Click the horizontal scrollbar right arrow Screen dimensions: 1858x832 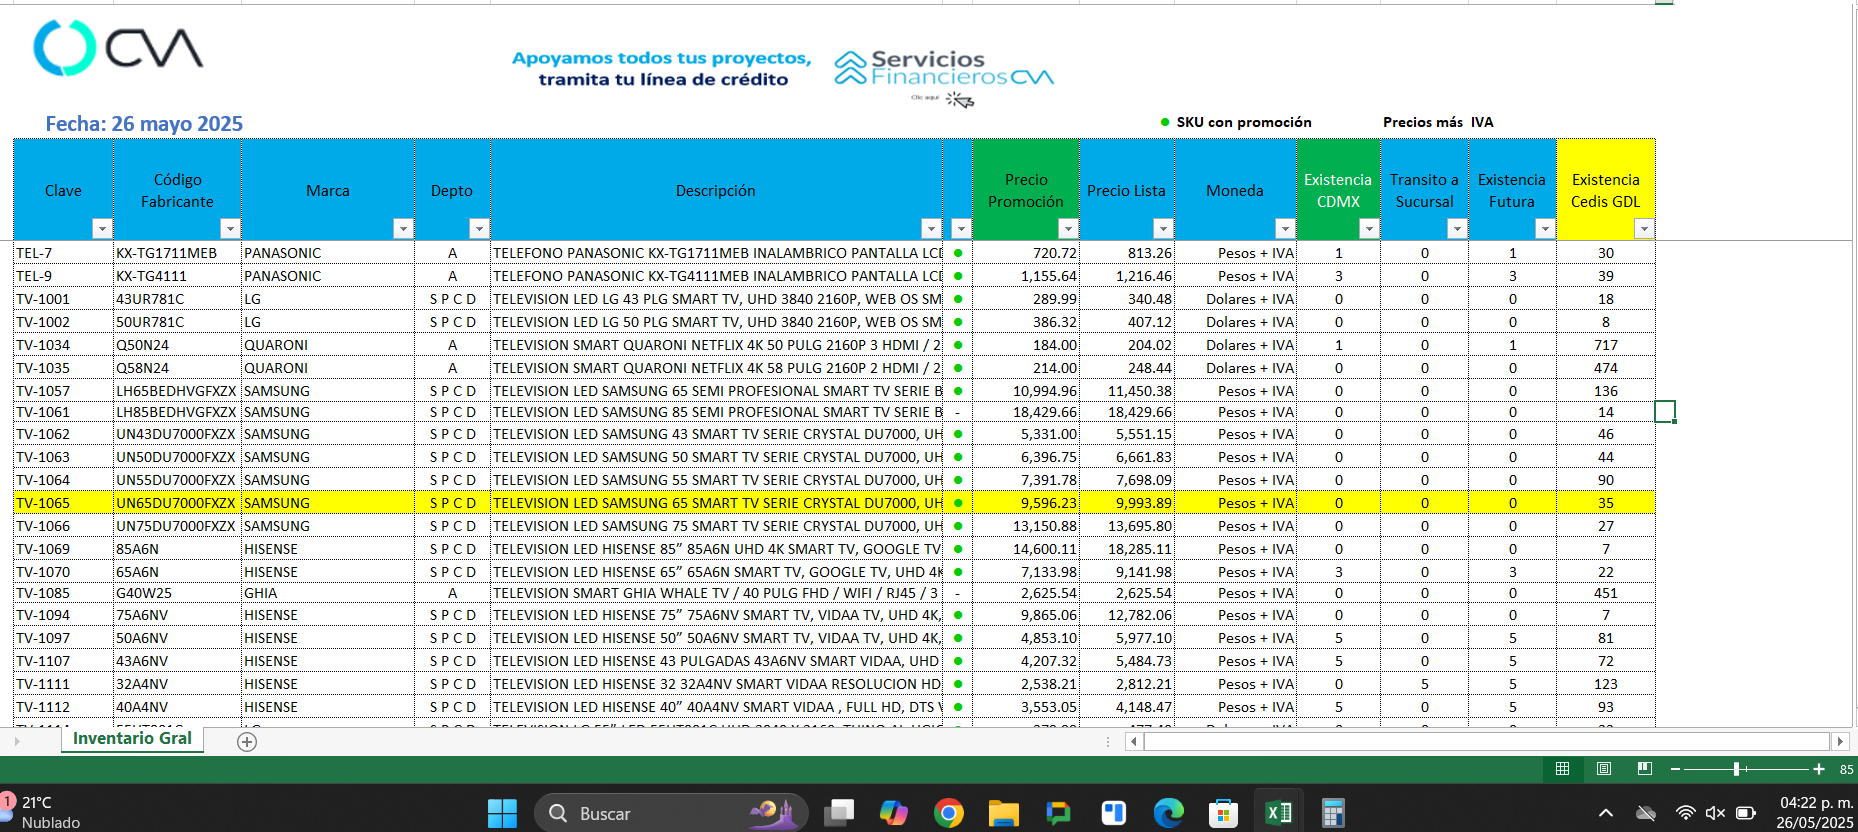(1840, 741)
